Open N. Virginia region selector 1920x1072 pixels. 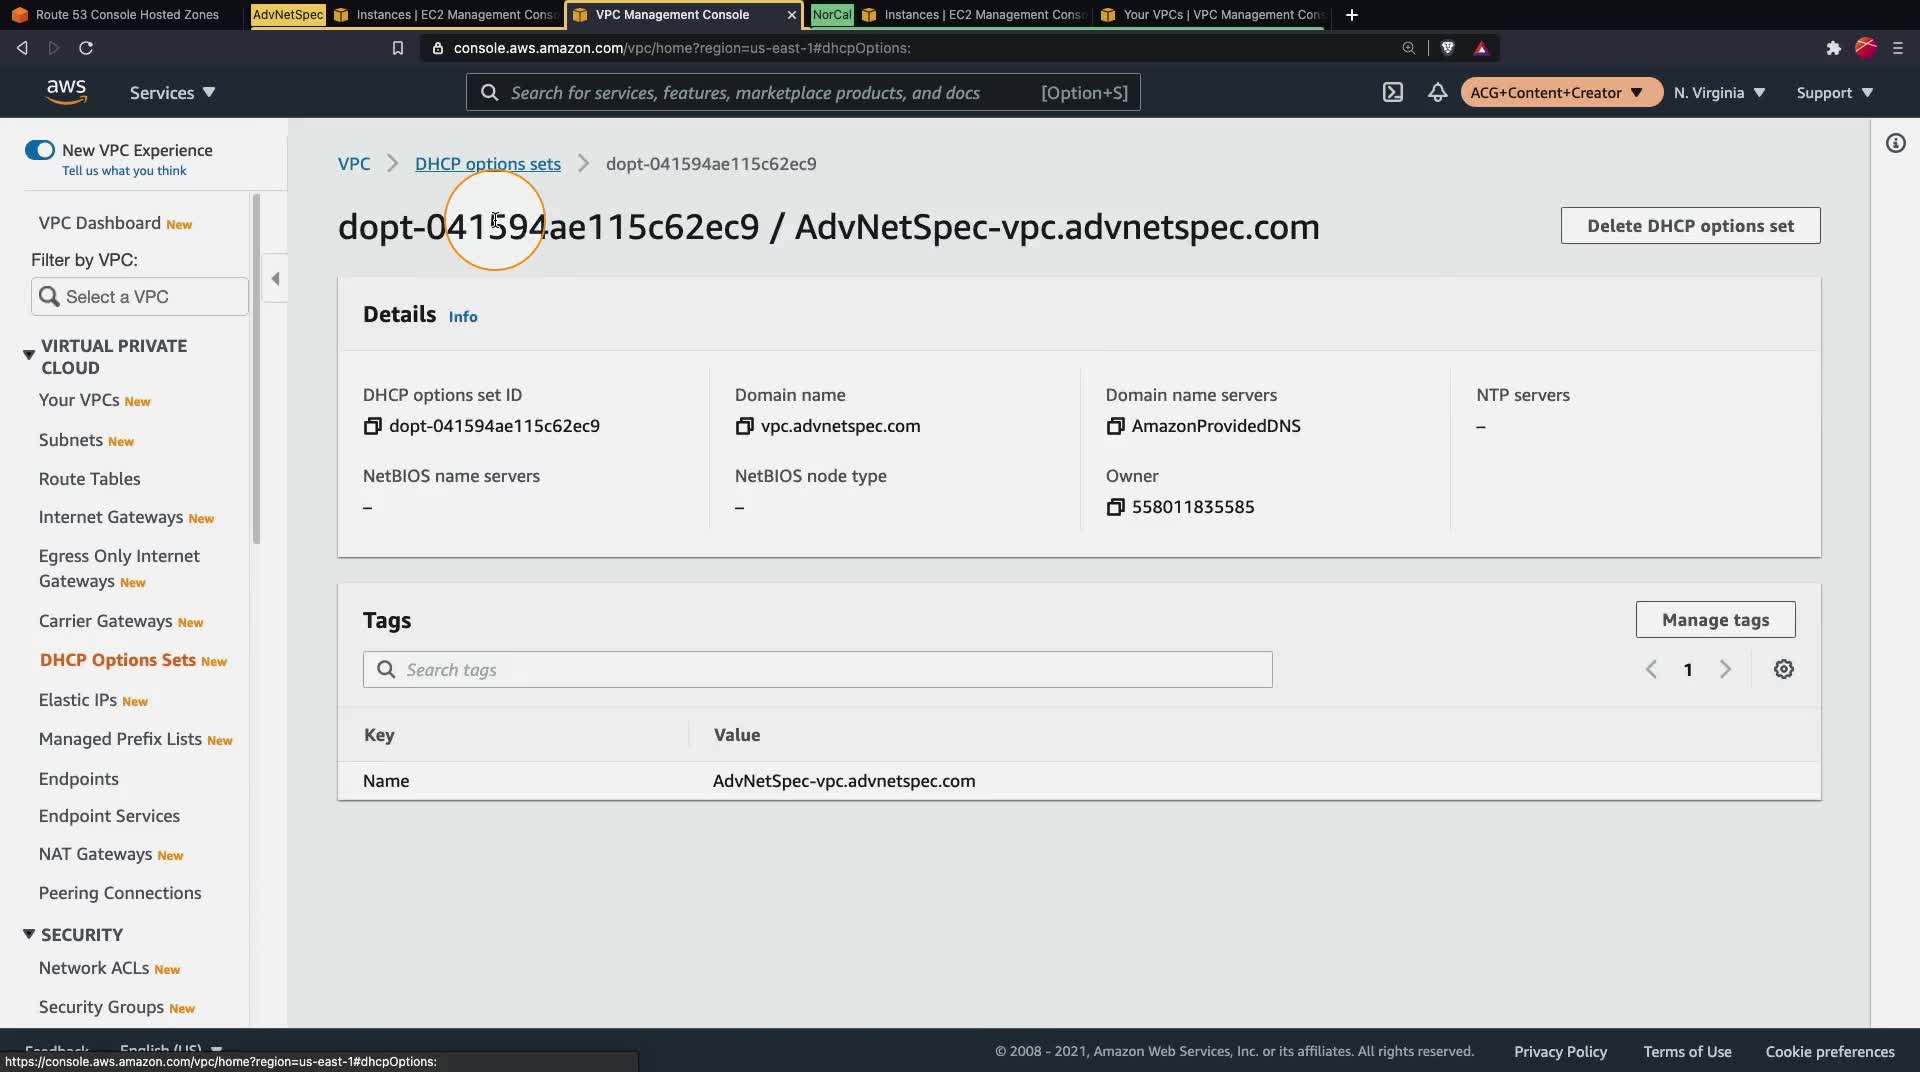(x=1719, y=92)
